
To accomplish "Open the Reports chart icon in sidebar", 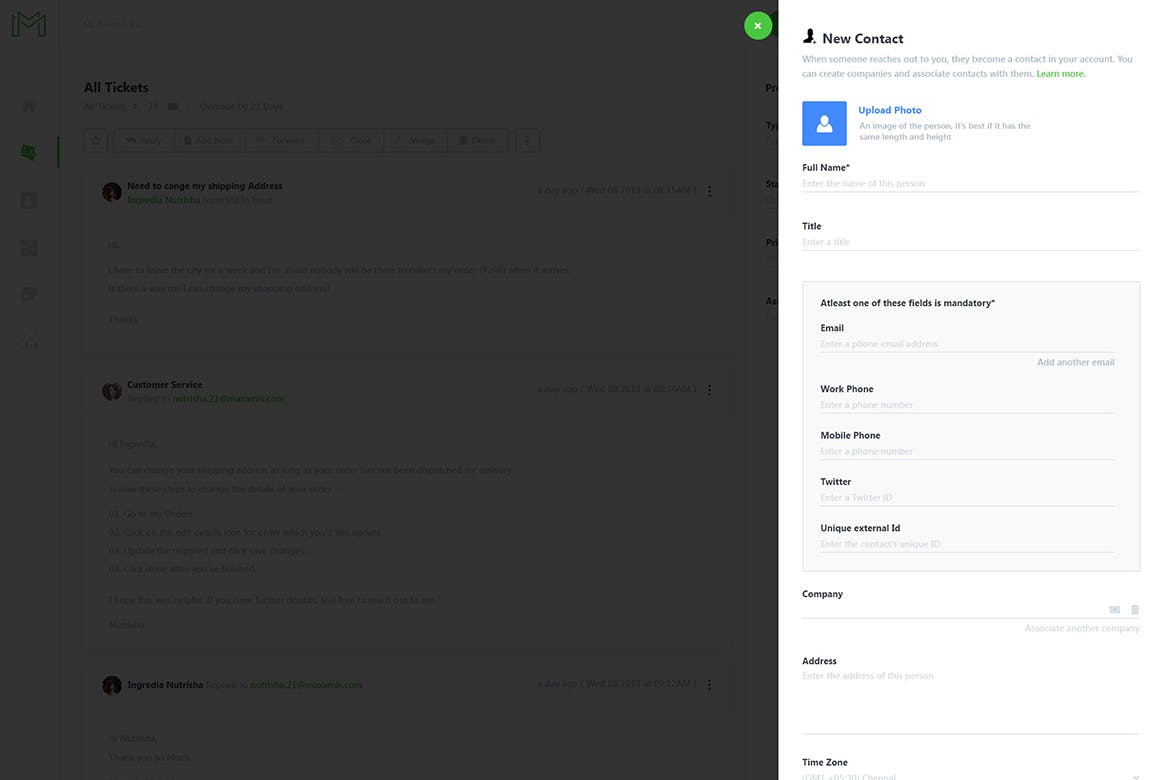I will pos(29,342).
